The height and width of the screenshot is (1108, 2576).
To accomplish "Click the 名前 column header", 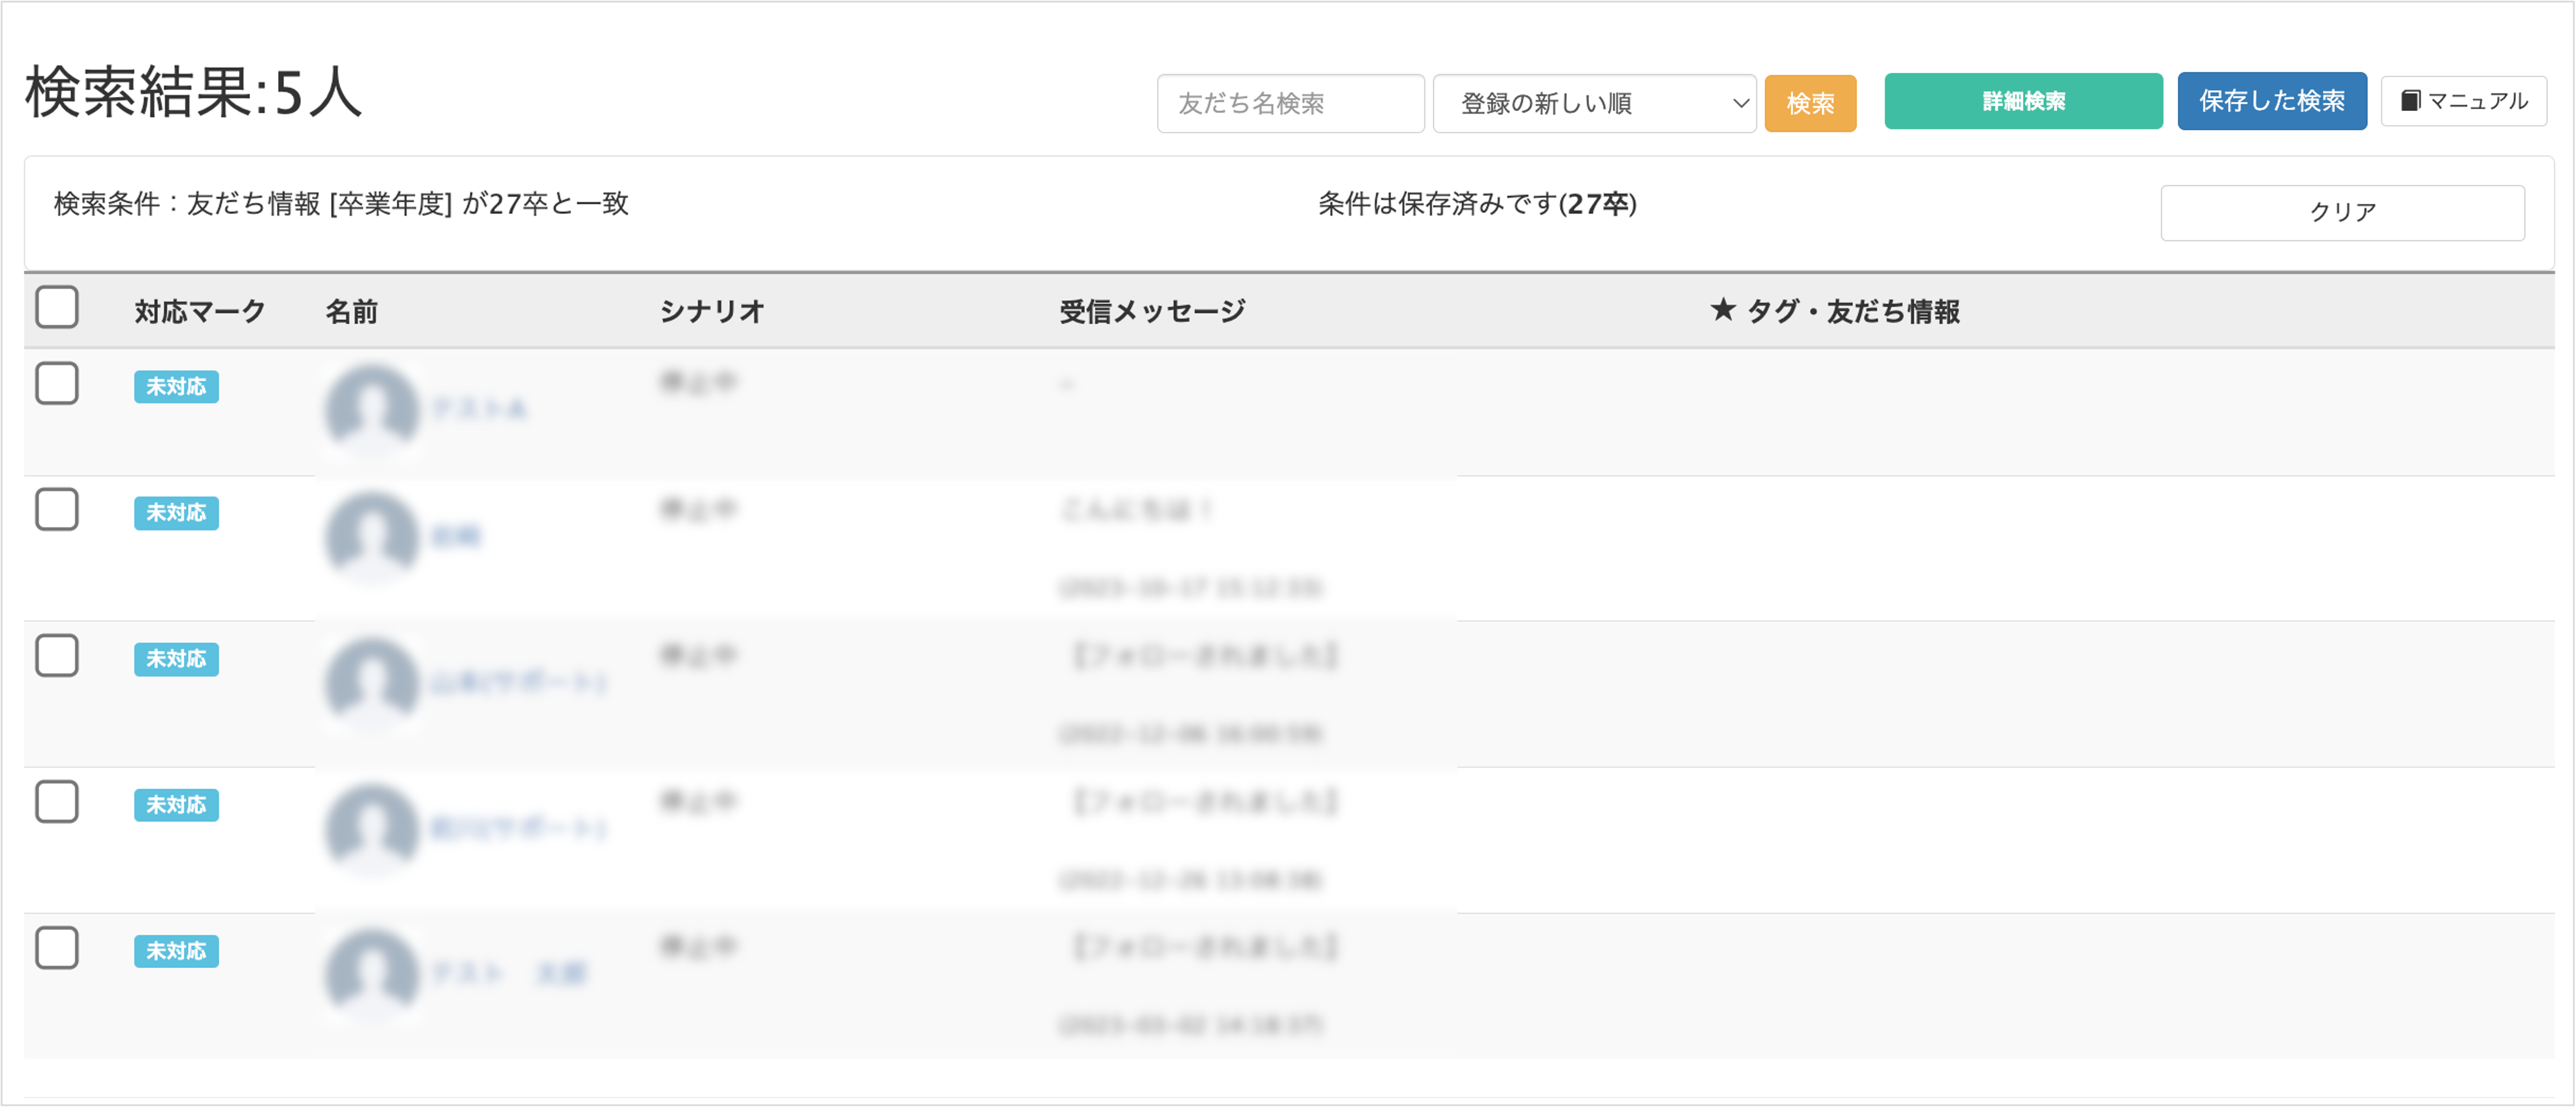I will (351, 311).
